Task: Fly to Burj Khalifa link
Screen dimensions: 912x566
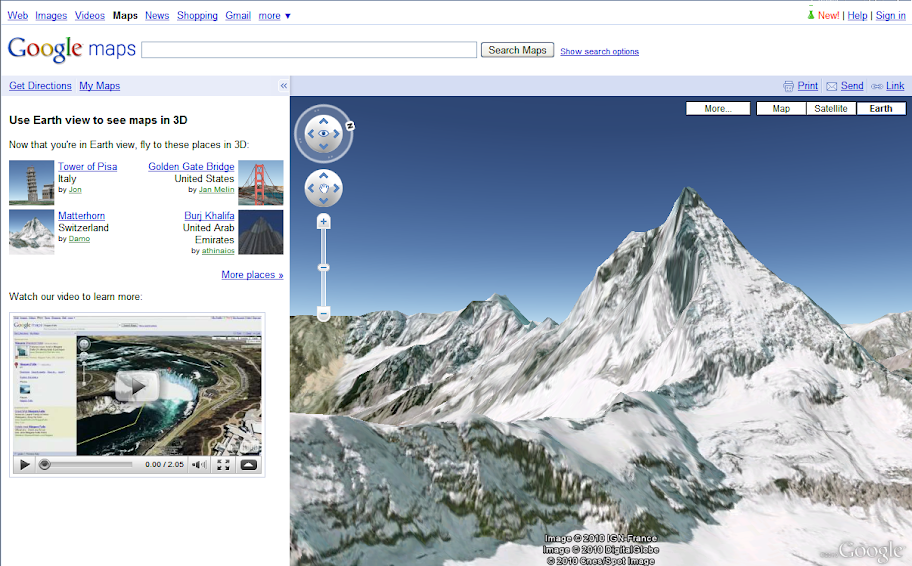Action: coord(209,216)
